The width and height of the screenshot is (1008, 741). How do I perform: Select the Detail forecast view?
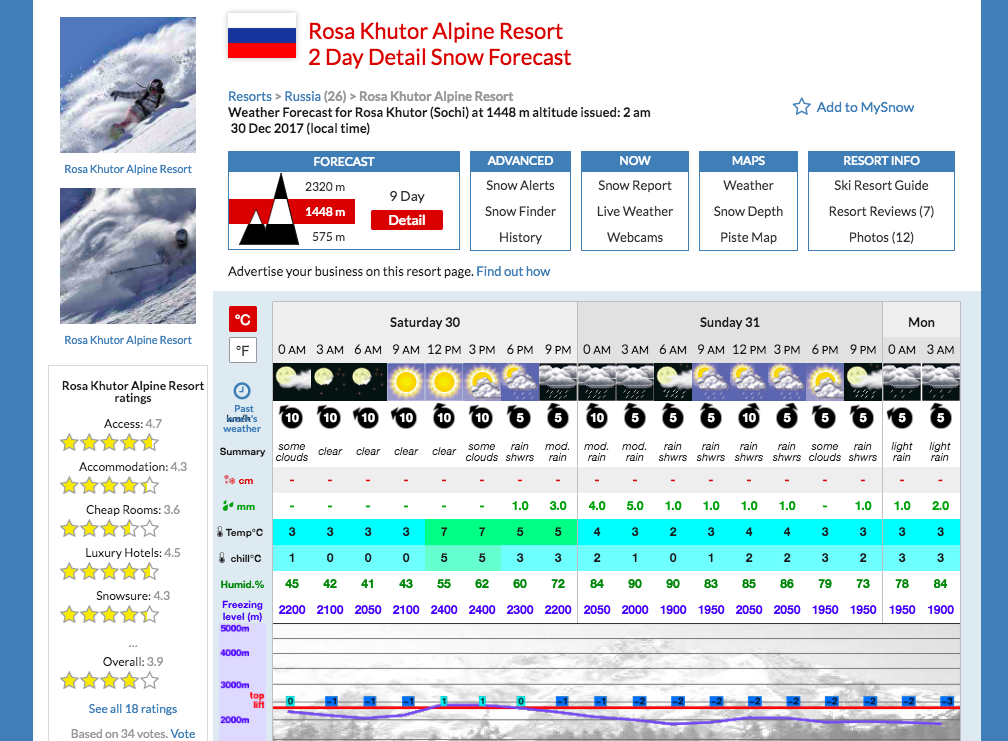[407, 220]
